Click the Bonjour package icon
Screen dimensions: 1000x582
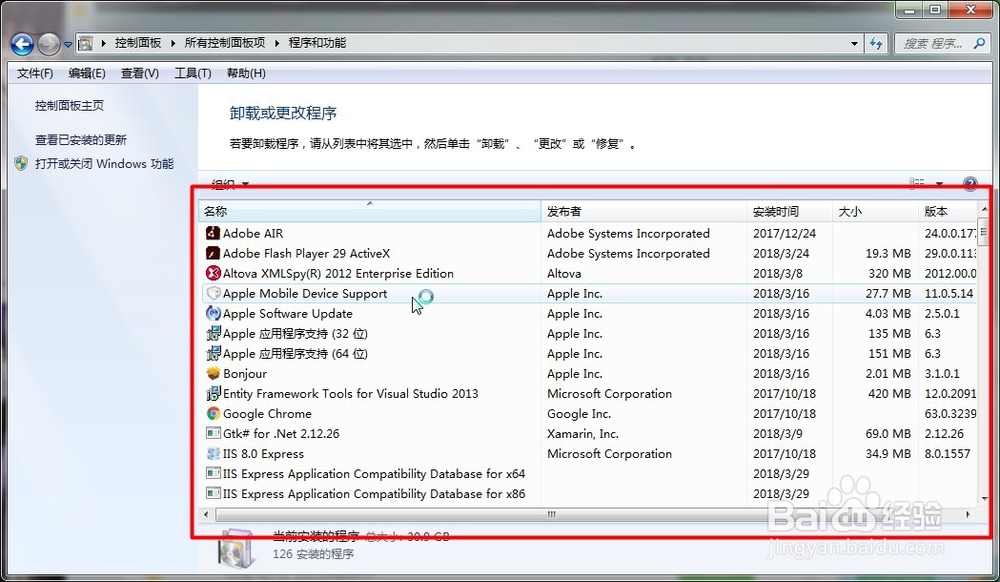click(213, 374)
